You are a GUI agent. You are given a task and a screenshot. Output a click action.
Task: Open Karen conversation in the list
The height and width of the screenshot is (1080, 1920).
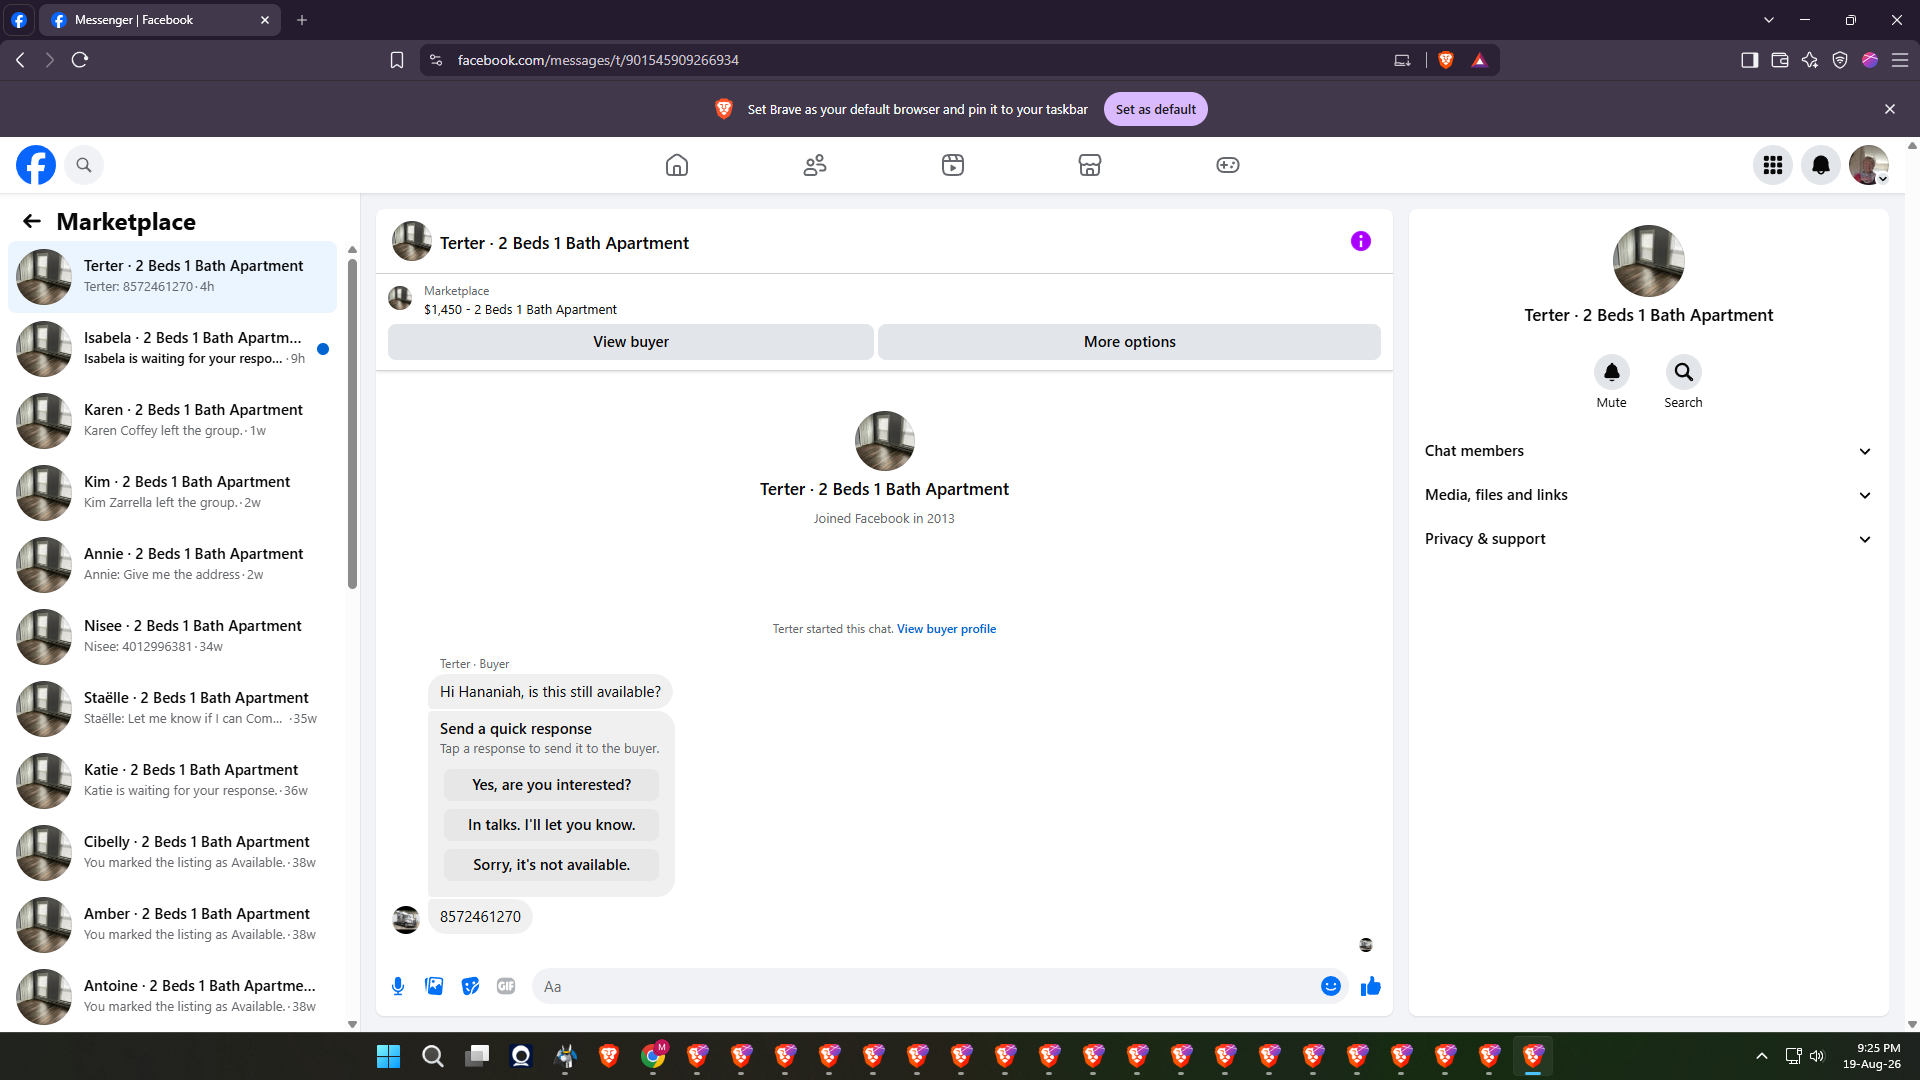(172, 421)
